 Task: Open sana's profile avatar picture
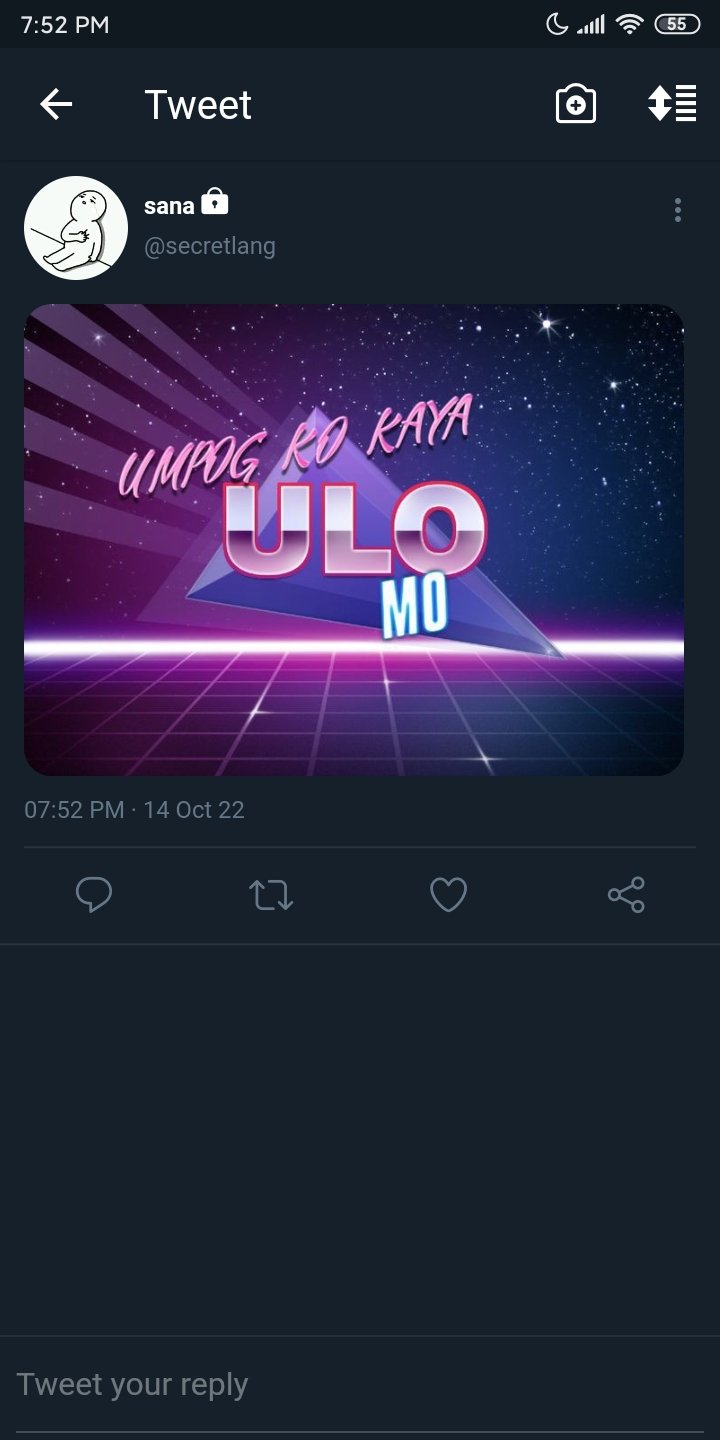[x=76, y=228]
